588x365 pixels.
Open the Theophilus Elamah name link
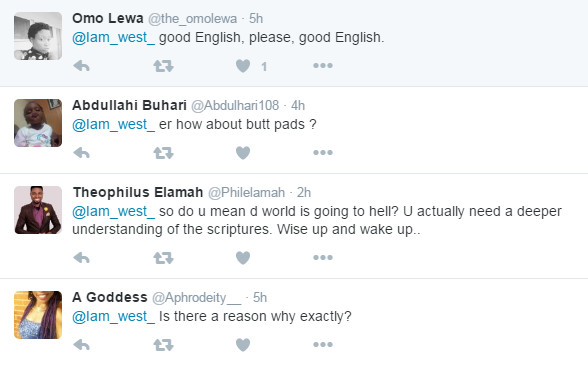tap(138, 192)
